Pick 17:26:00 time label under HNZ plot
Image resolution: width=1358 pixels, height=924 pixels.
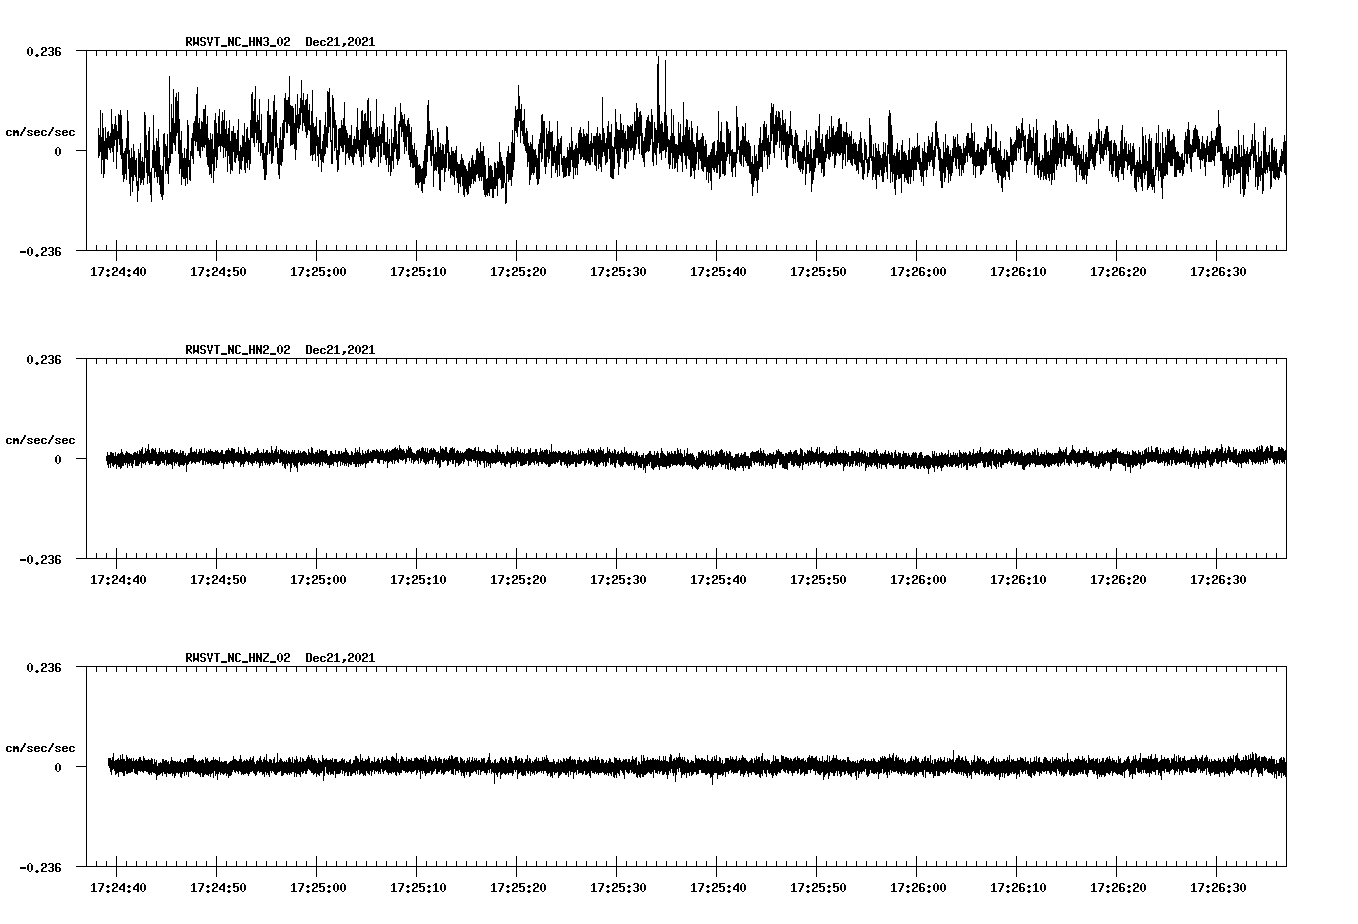(917, 887)
